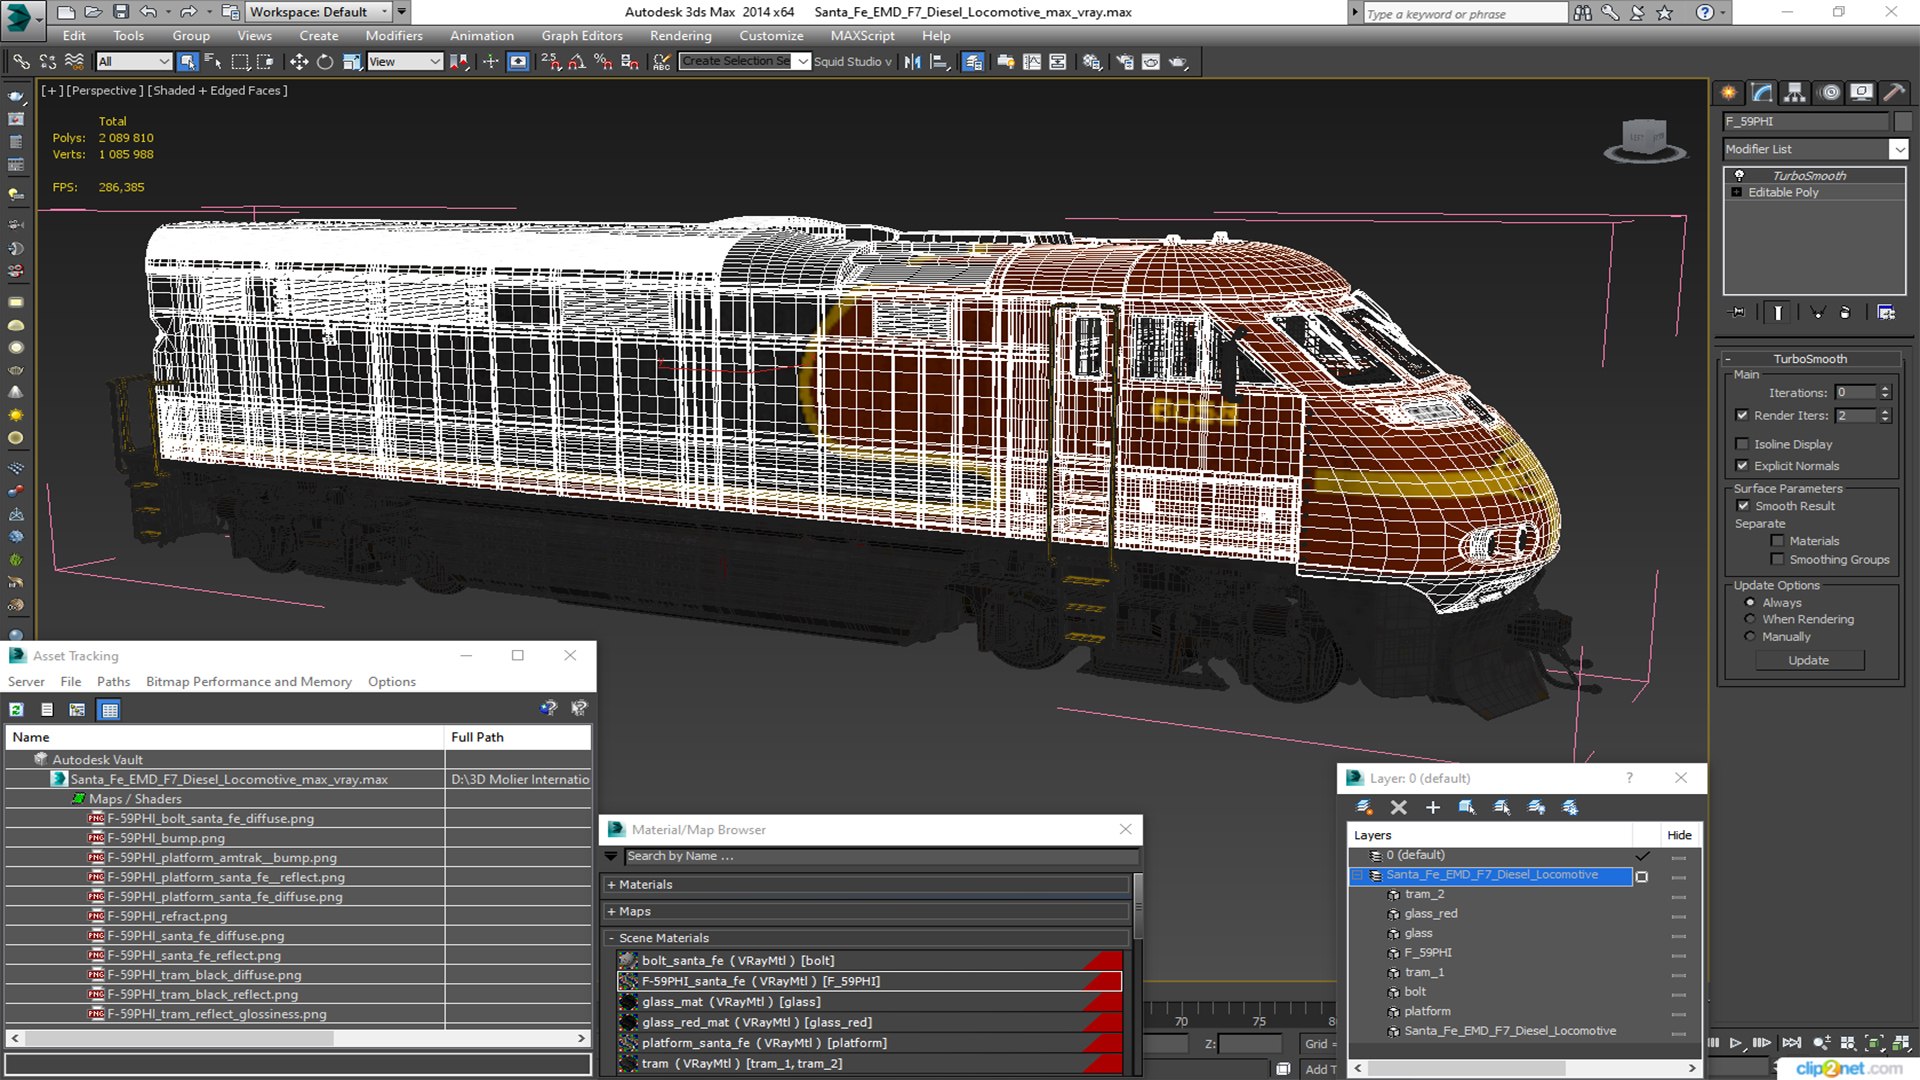This screenshot has width=1920, height=1080.
Task: Toggle the Explicit Normals checkbox
Action: point(1742,466)
